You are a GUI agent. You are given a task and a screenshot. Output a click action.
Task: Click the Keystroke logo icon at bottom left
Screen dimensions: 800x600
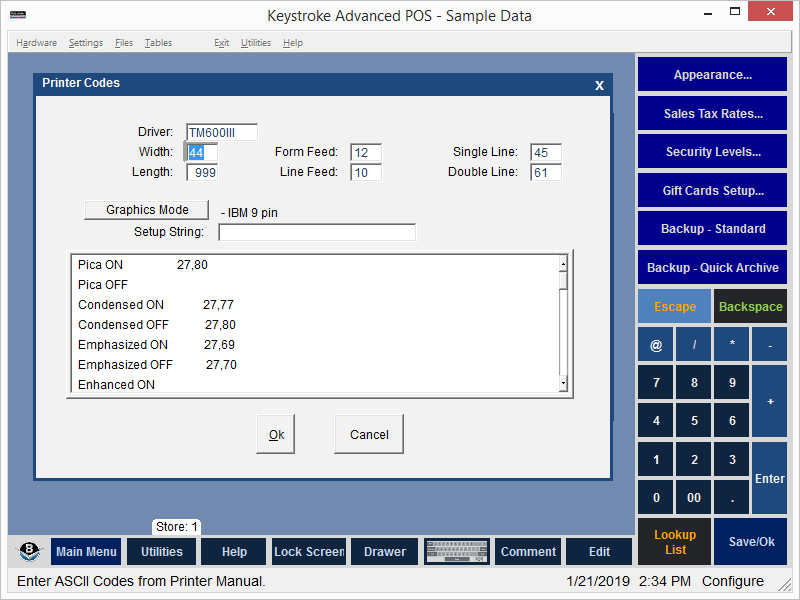click(29, 551)
